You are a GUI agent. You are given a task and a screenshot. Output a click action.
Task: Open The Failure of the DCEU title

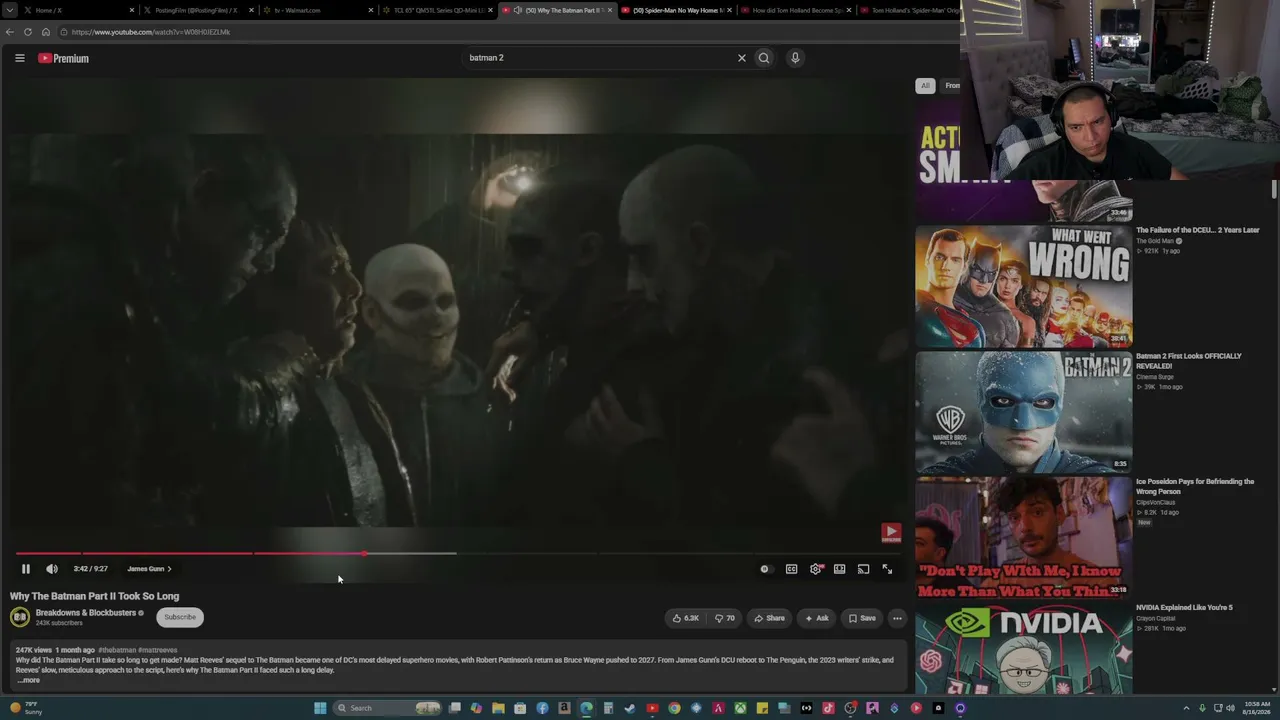click(x=1198, y=230)
